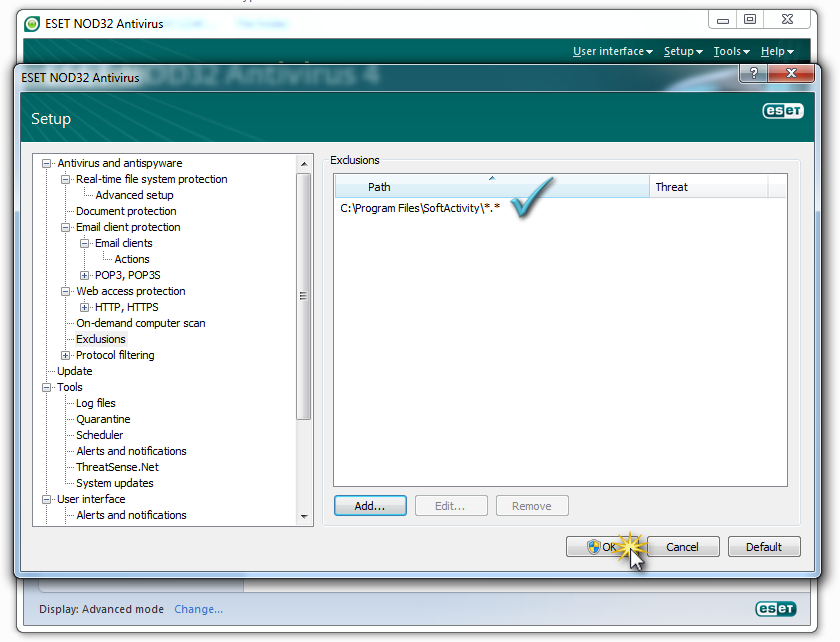Collapse the Email client protection node
Viewport: 840px width, 642px height.
pos(65,227)
